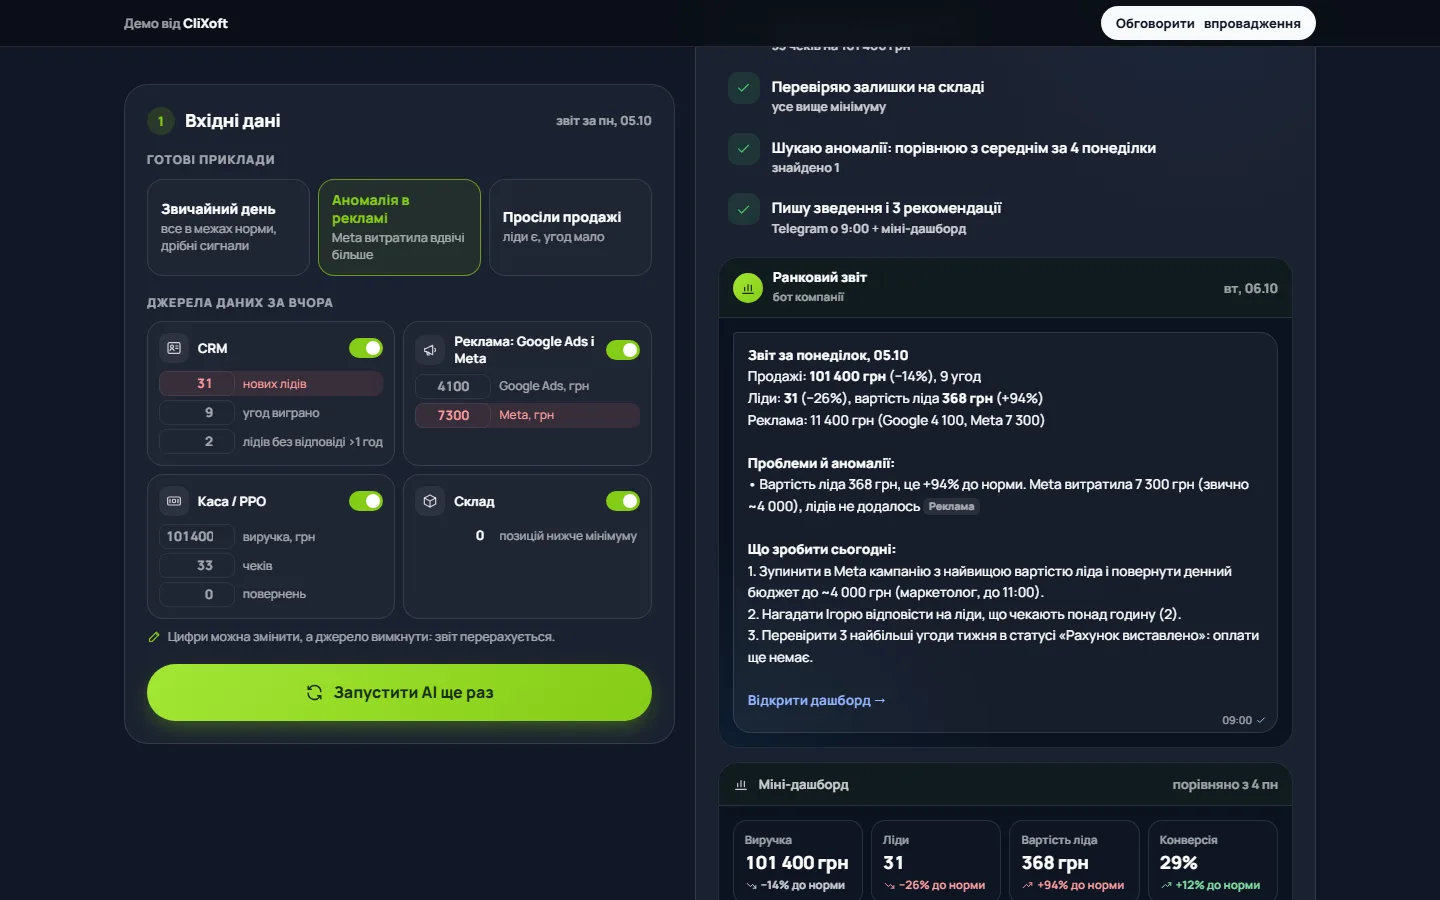The height and width of the screenshot is (900, 1440).
Task: Choose the Просіли продажі example
Action: (x=570, y=227)
